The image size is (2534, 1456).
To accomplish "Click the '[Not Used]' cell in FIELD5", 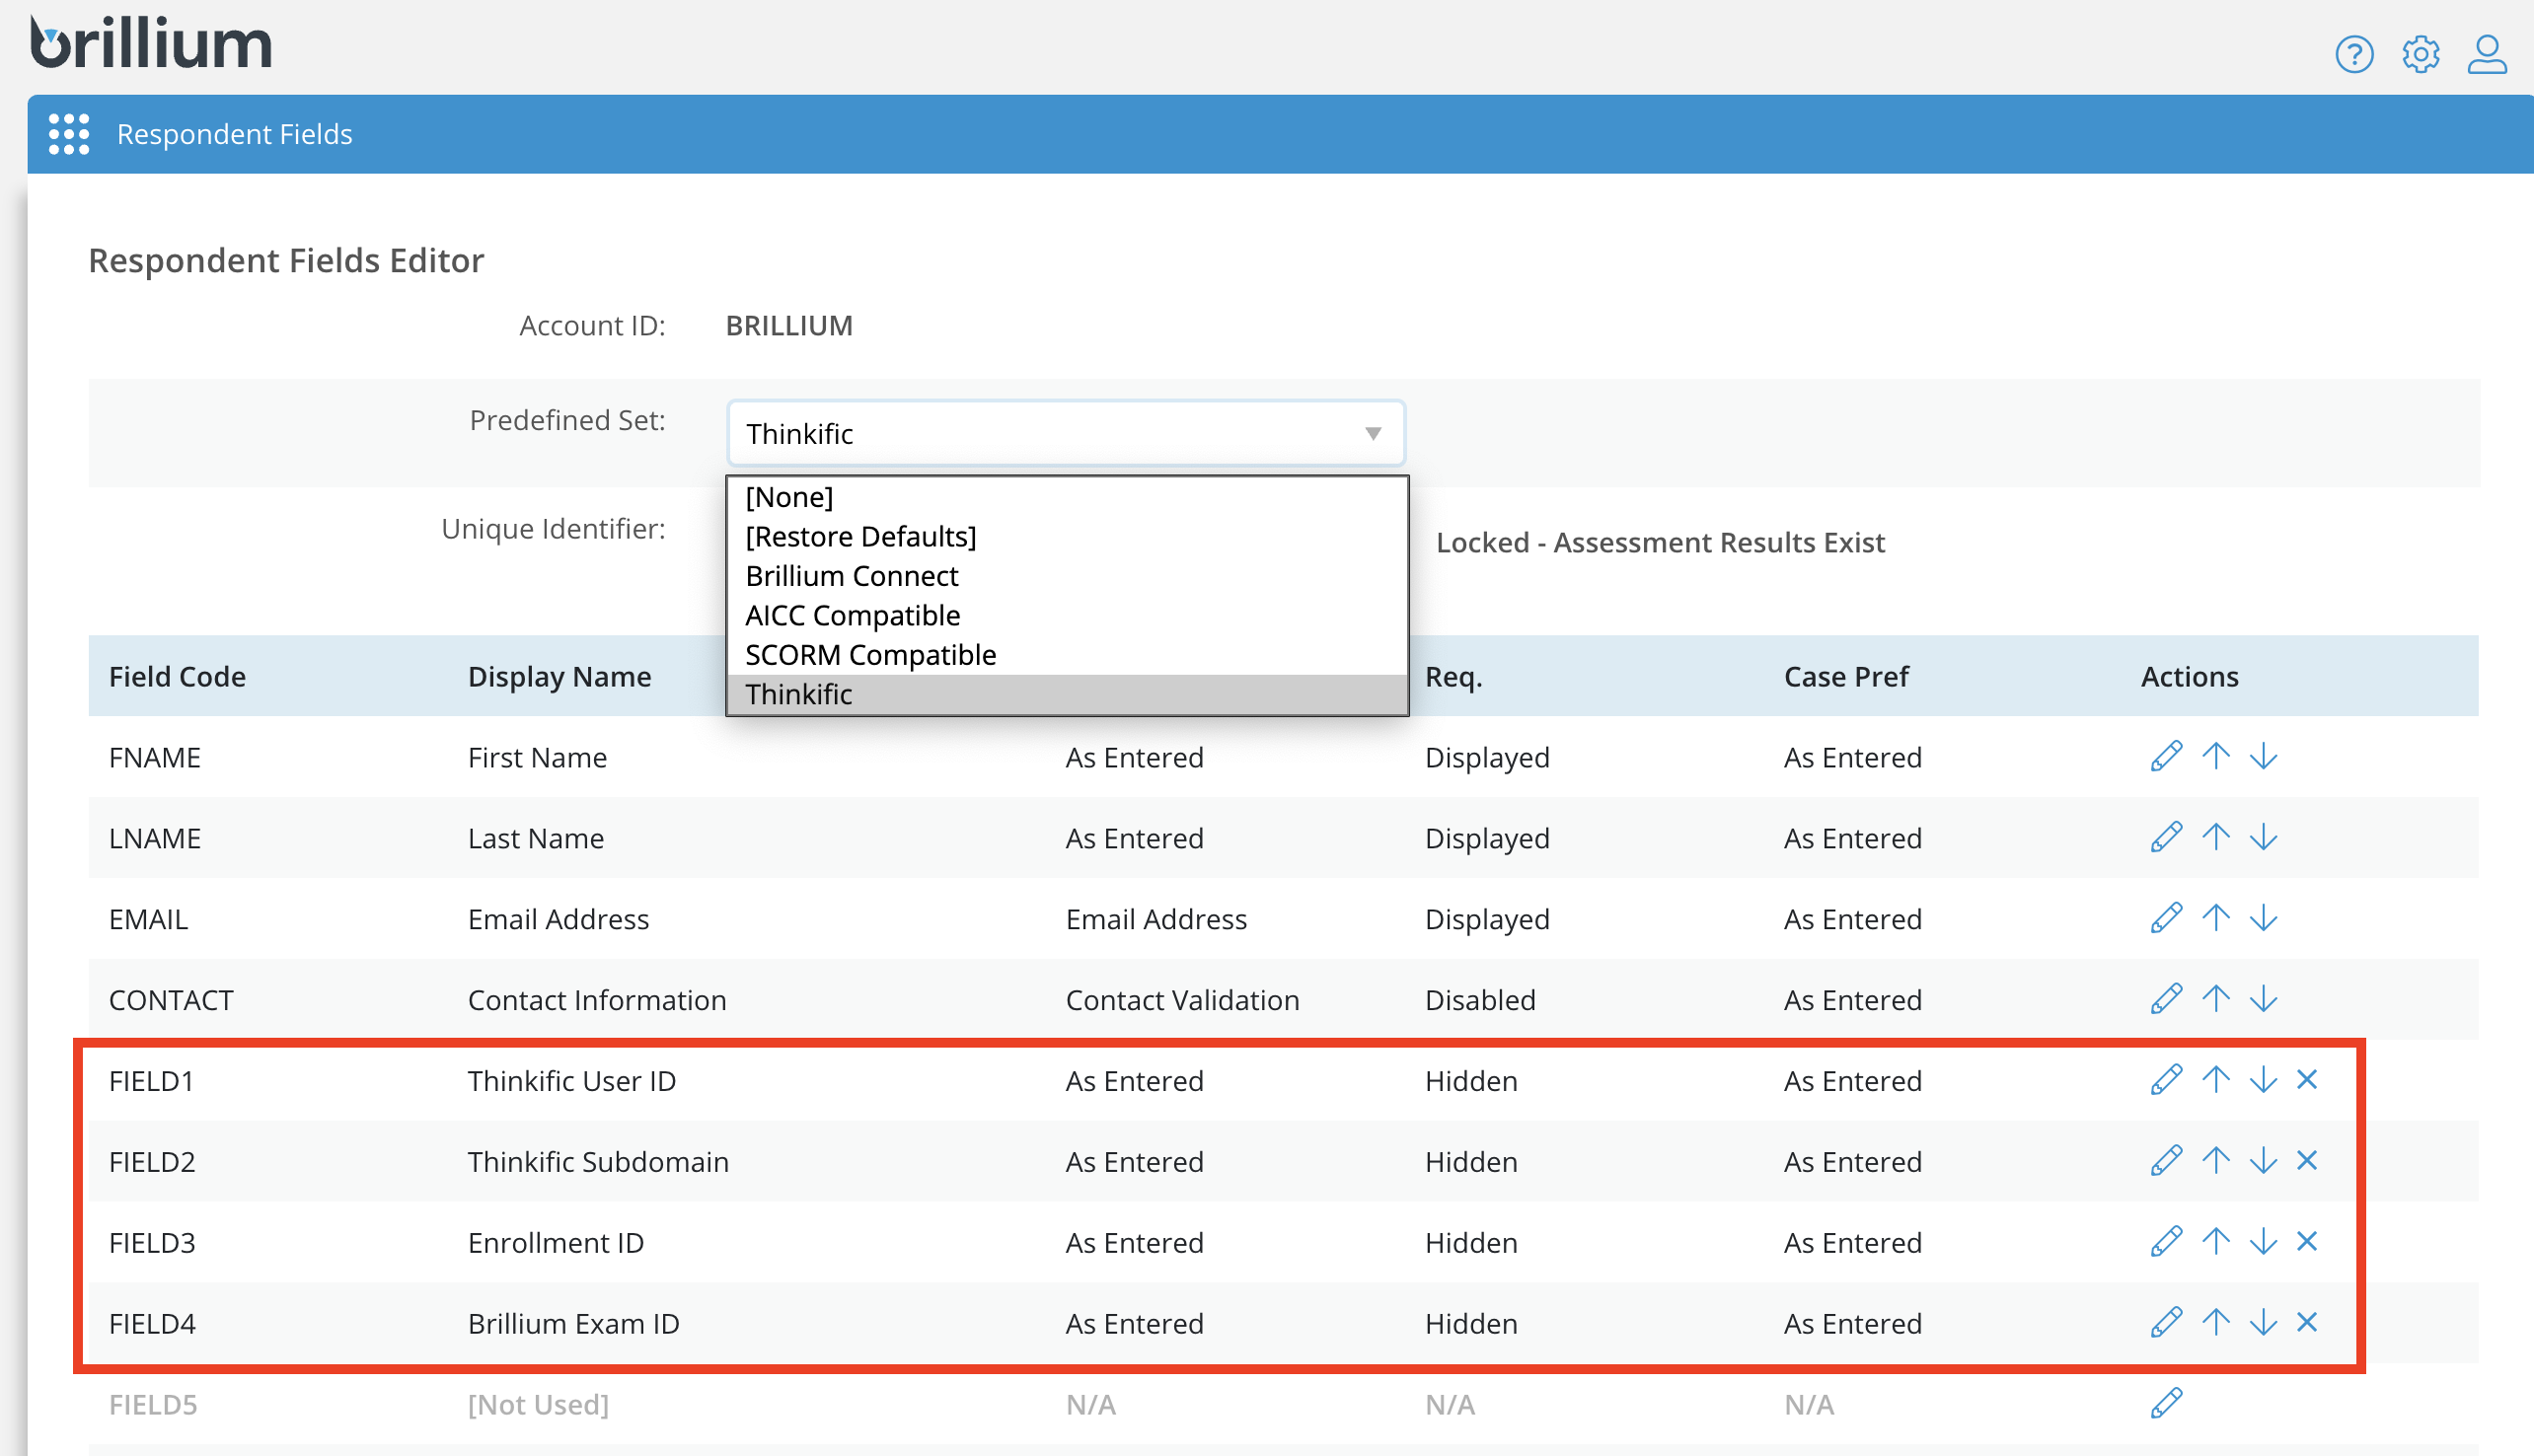I will pyautogui.click(x=538, y=1405).
